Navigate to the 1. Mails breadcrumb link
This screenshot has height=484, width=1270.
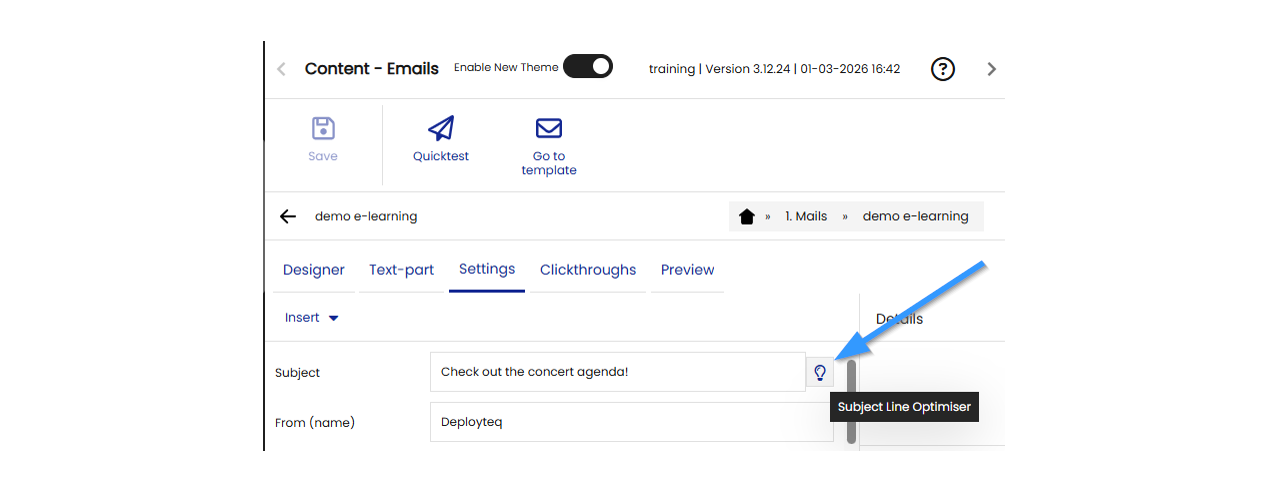[x=805, y=217]
